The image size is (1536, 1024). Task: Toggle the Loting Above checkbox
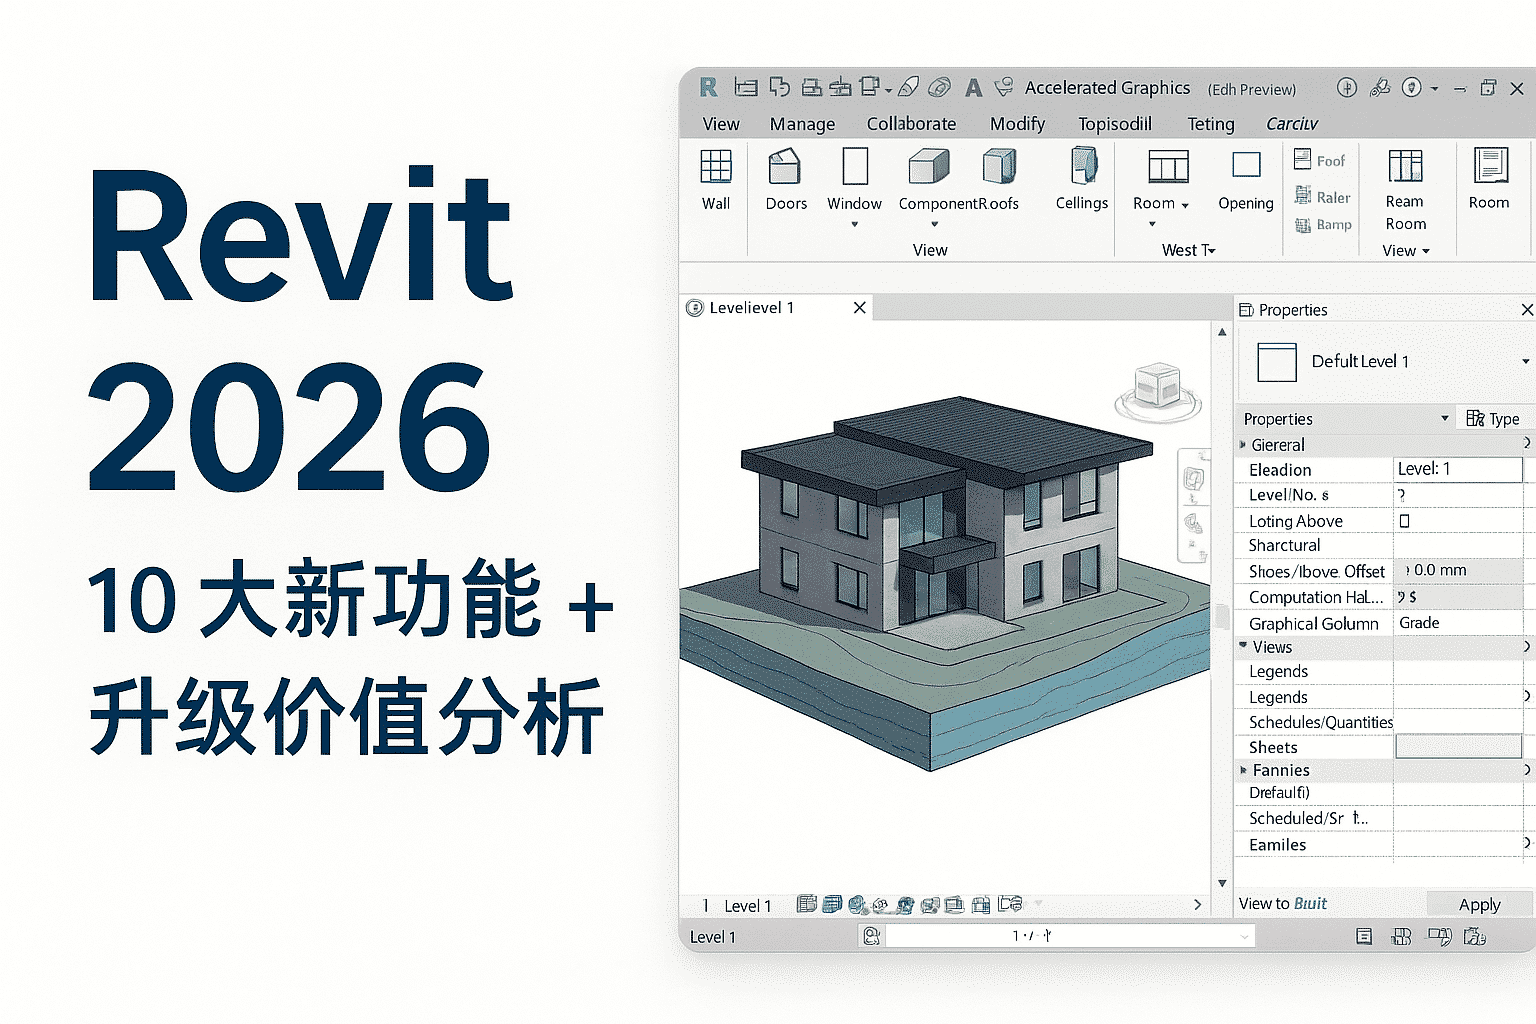coord(1404,521)
